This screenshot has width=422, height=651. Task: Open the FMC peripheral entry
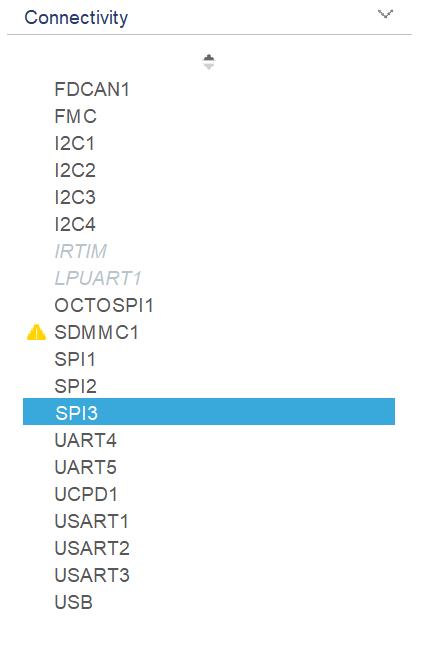click(x=76, y=116)
